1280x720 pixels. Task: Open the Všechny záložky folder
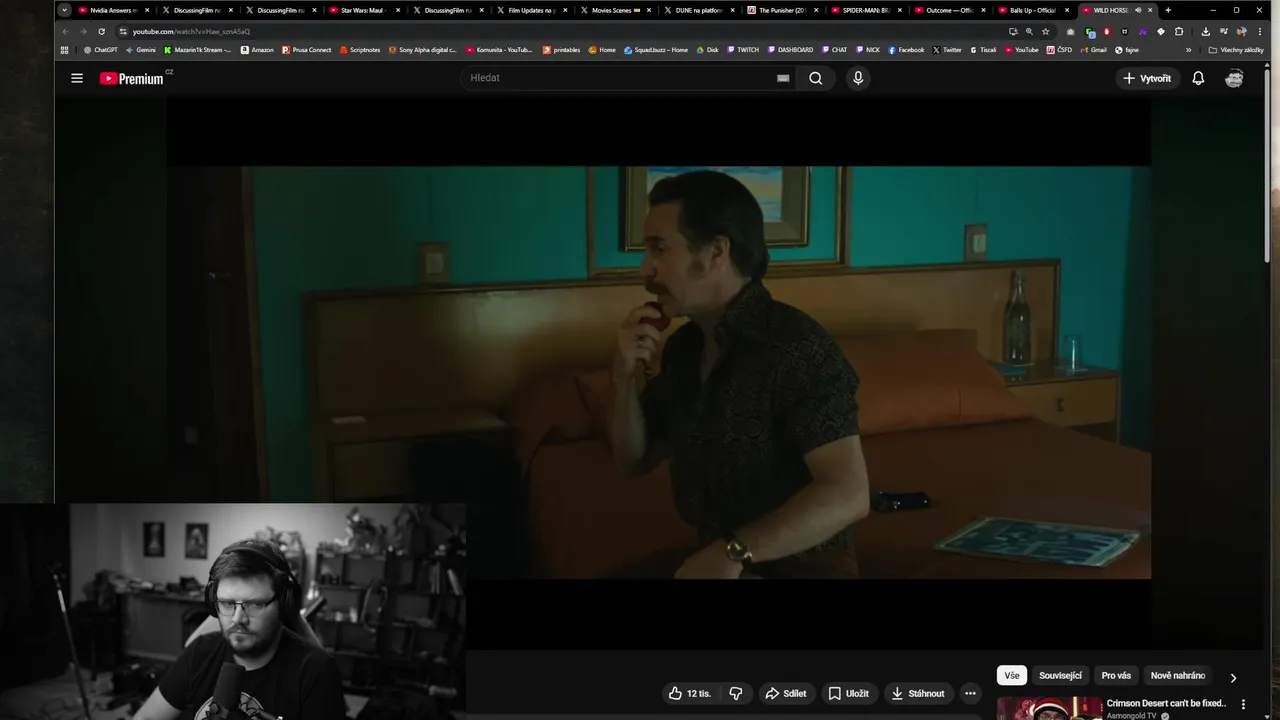tap(1236, 49)
